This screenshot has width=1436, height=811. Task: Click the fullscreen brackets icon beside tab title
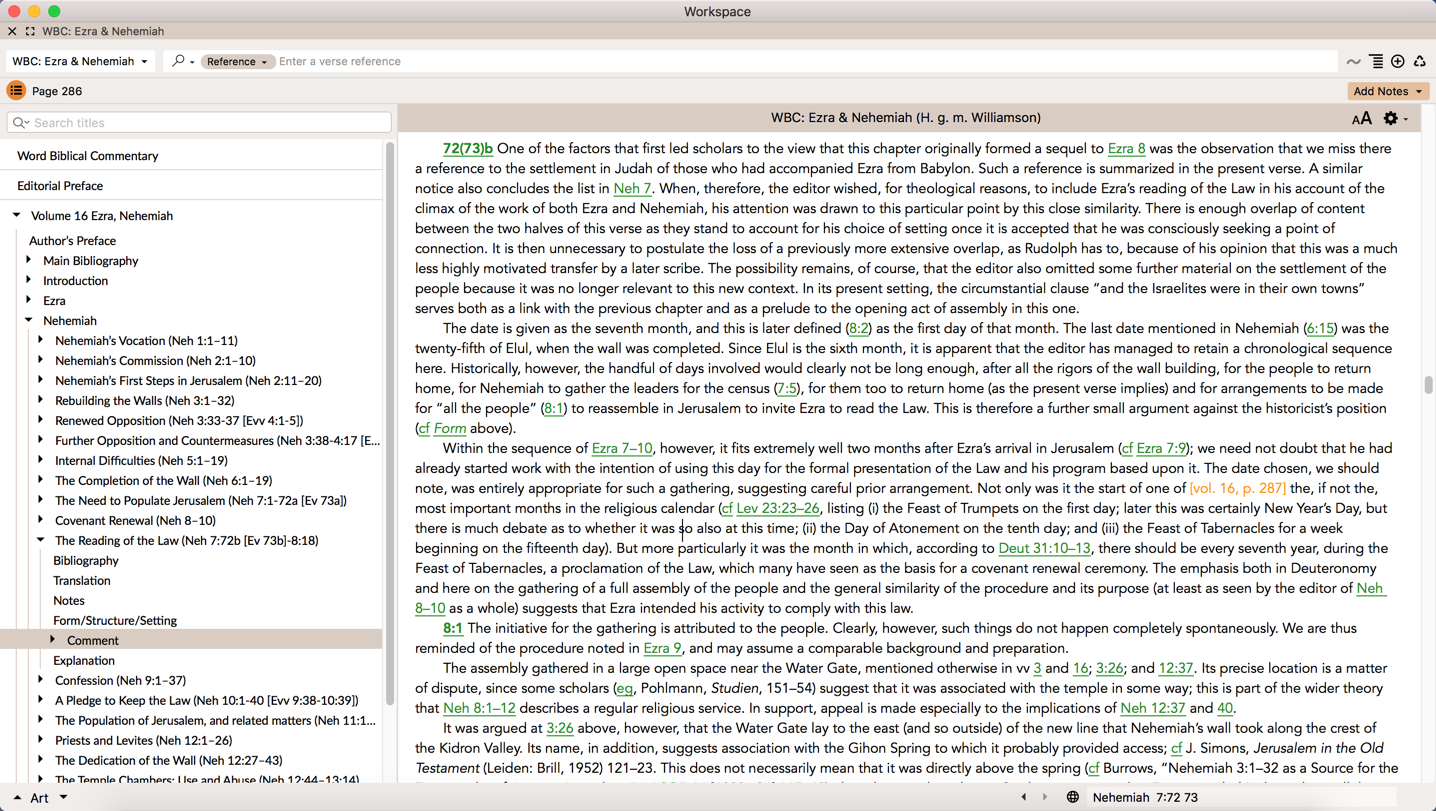click(x=30, y=32)
